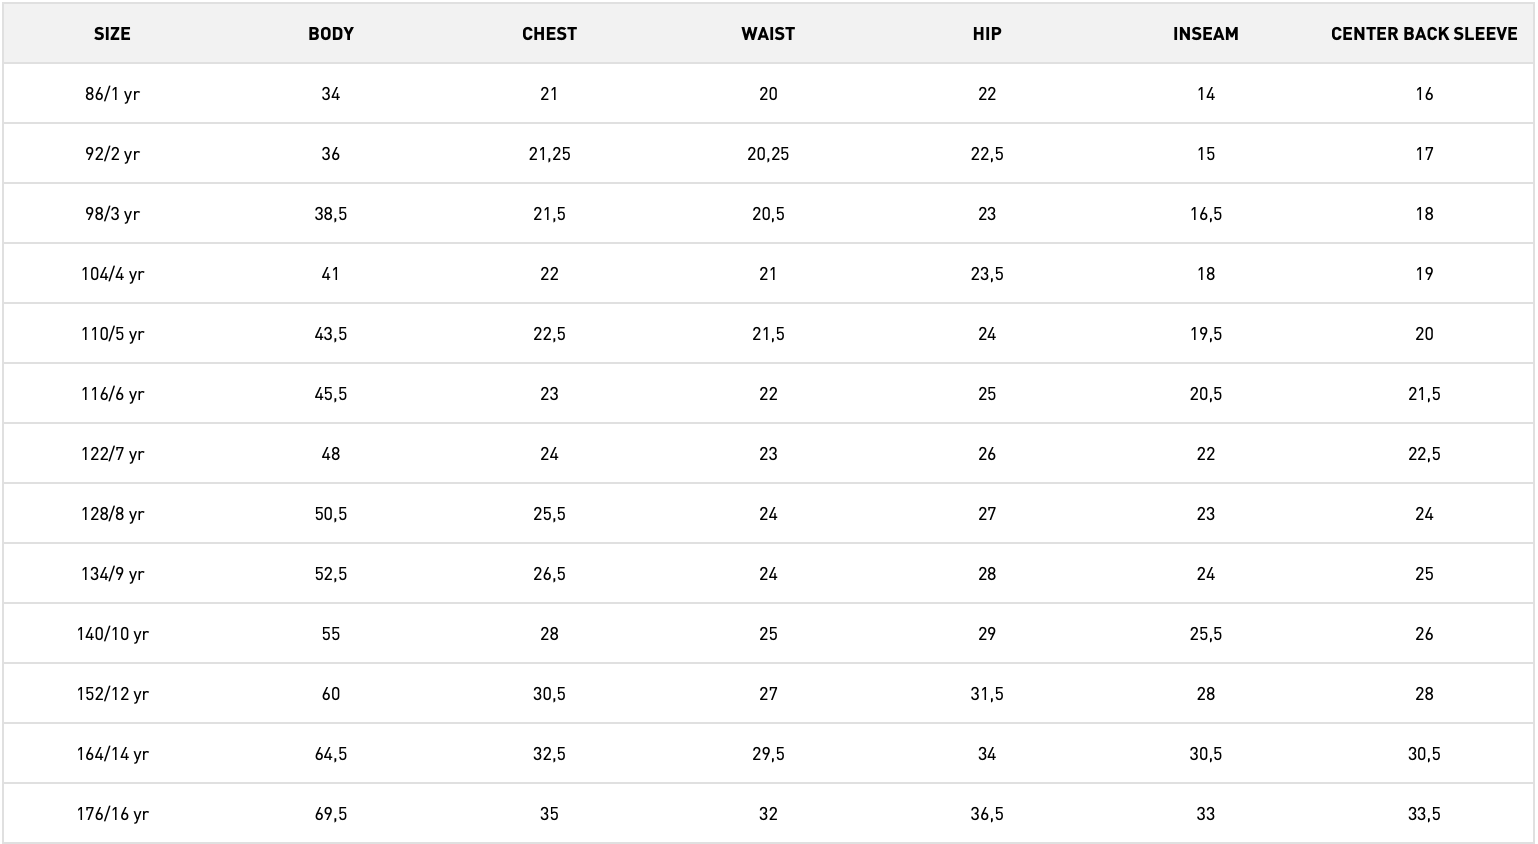
Task: Click the BODY column header
Action: coord(331,34)
